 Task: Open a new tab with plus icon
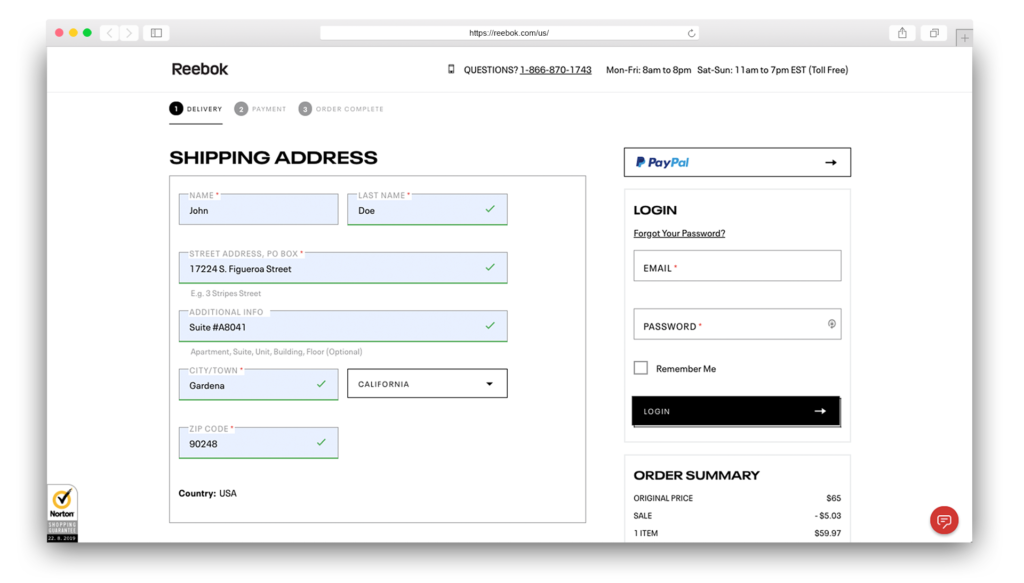964,38
